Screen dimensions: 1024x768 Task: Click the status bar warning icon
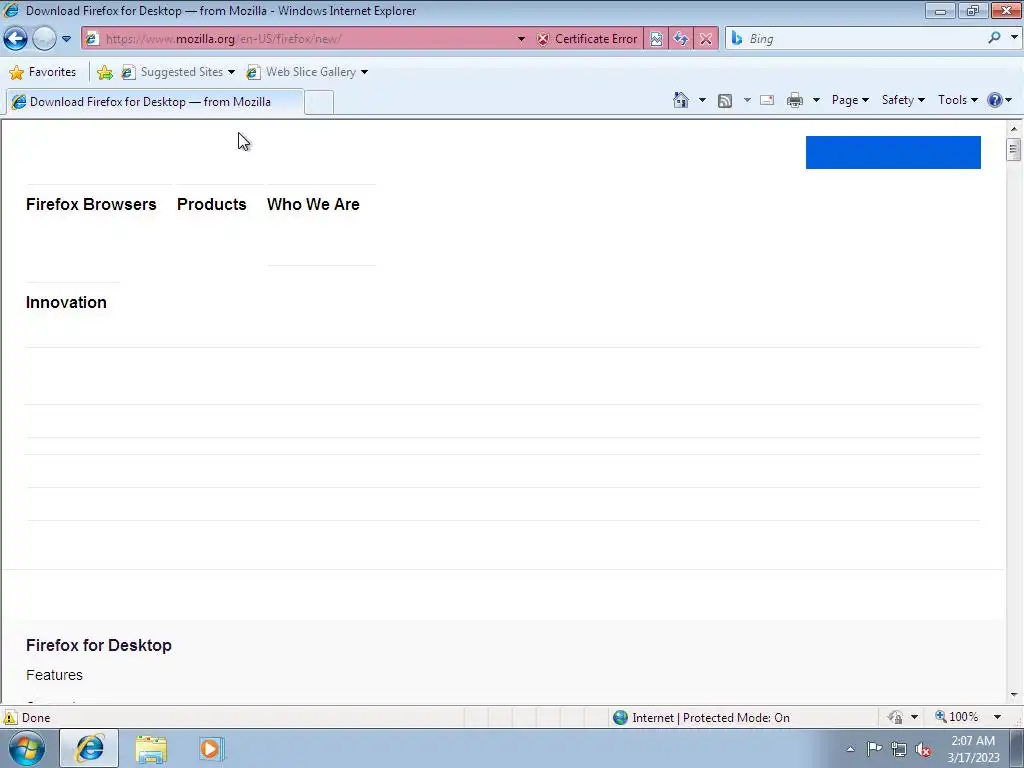tap(10, 717)
